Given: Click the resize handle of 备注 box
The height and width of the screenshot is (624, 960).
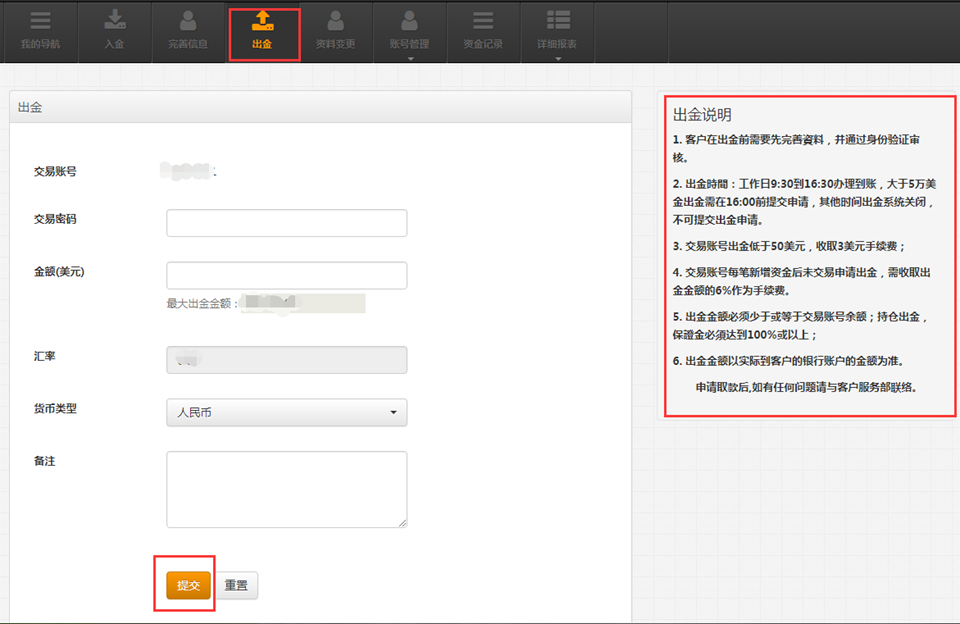Looking at the screenshot, I should coord(402,521).
